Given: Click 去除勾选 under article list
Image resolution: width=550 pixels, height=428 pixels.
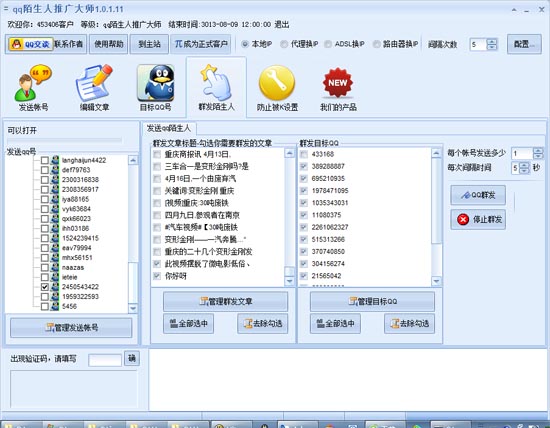Looking at the screenshot, I should tap(263, 323).
